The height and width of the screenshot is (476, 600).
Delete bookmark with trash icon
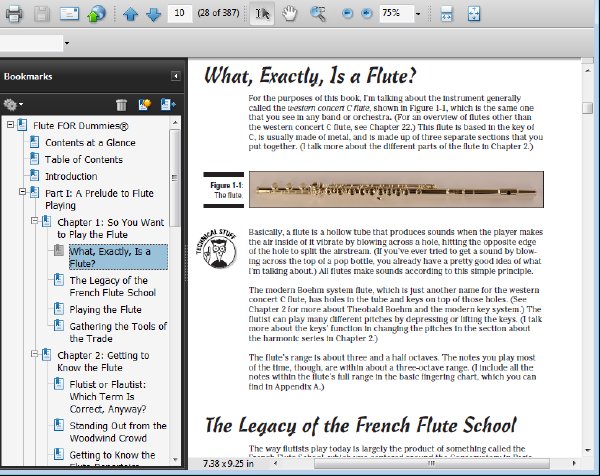[121, 104]
